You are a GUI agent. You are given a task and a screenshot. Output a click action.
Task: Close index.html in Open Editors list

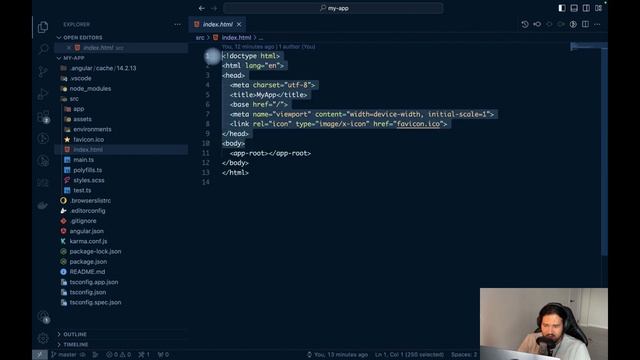[x=69, y=48]
